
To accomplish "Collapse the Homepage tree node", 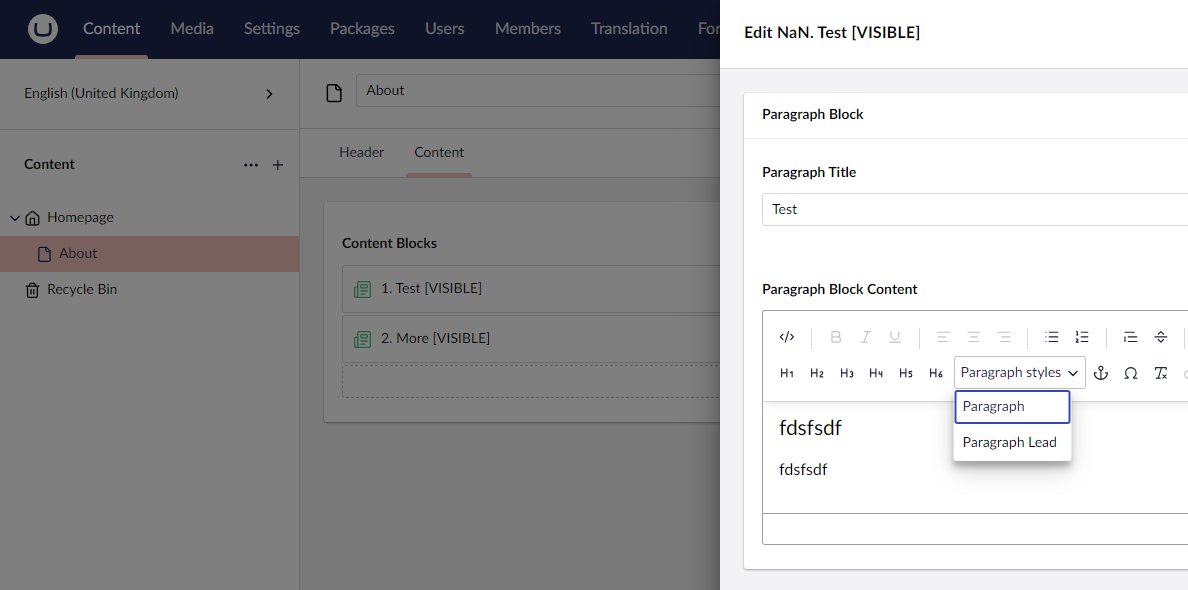I will [14, 217].
